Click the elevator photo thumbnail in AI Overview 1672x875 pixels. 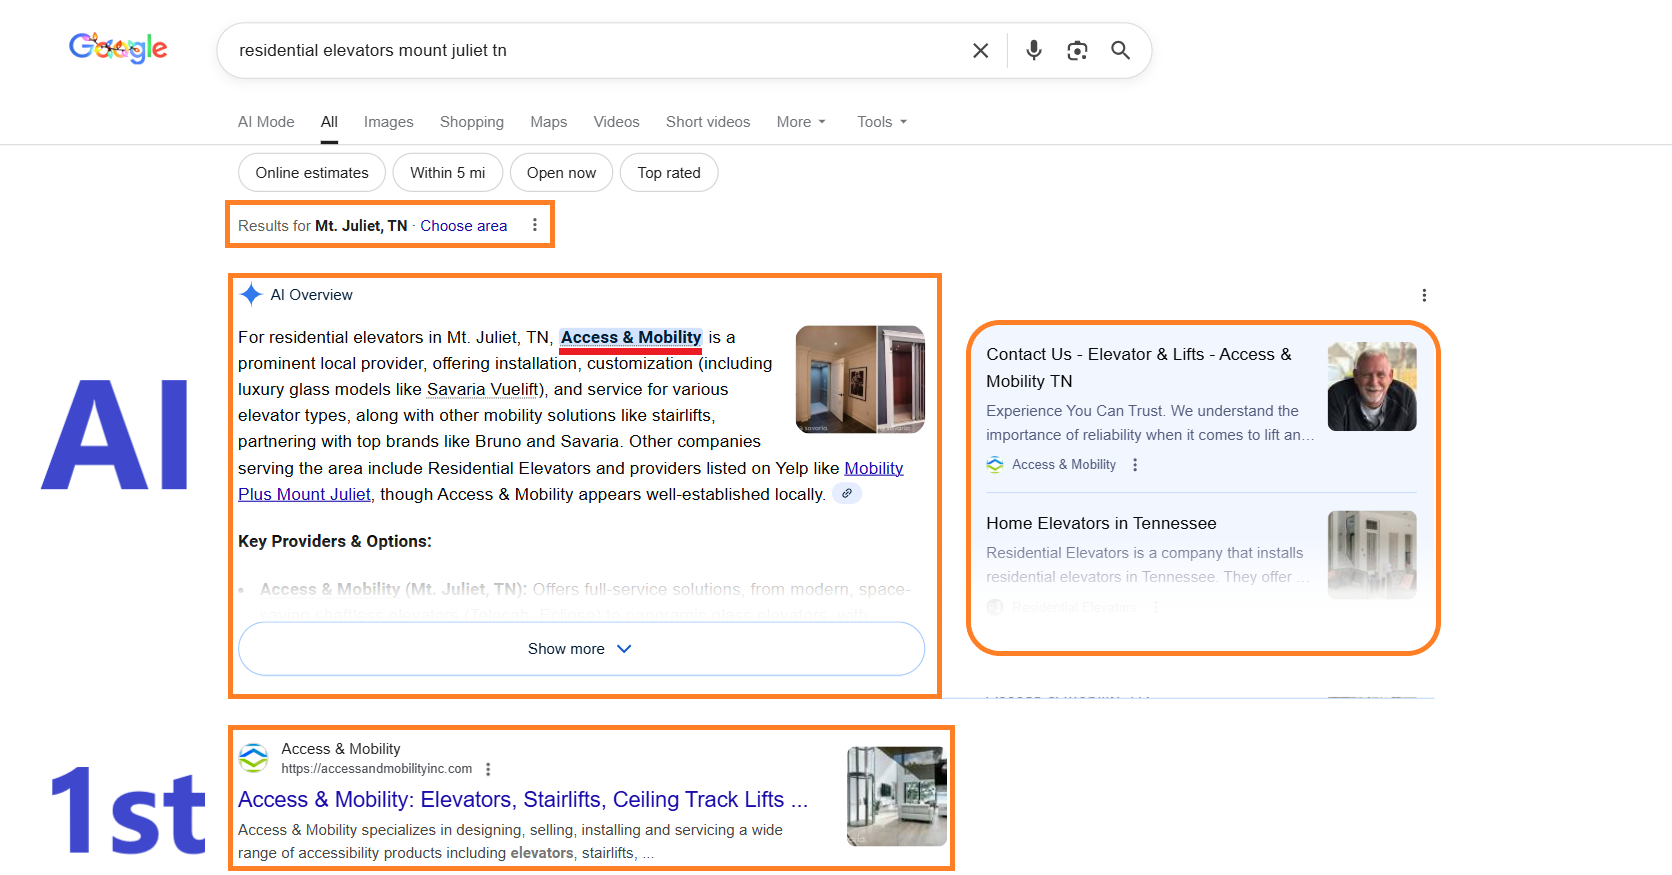point(860,379)
